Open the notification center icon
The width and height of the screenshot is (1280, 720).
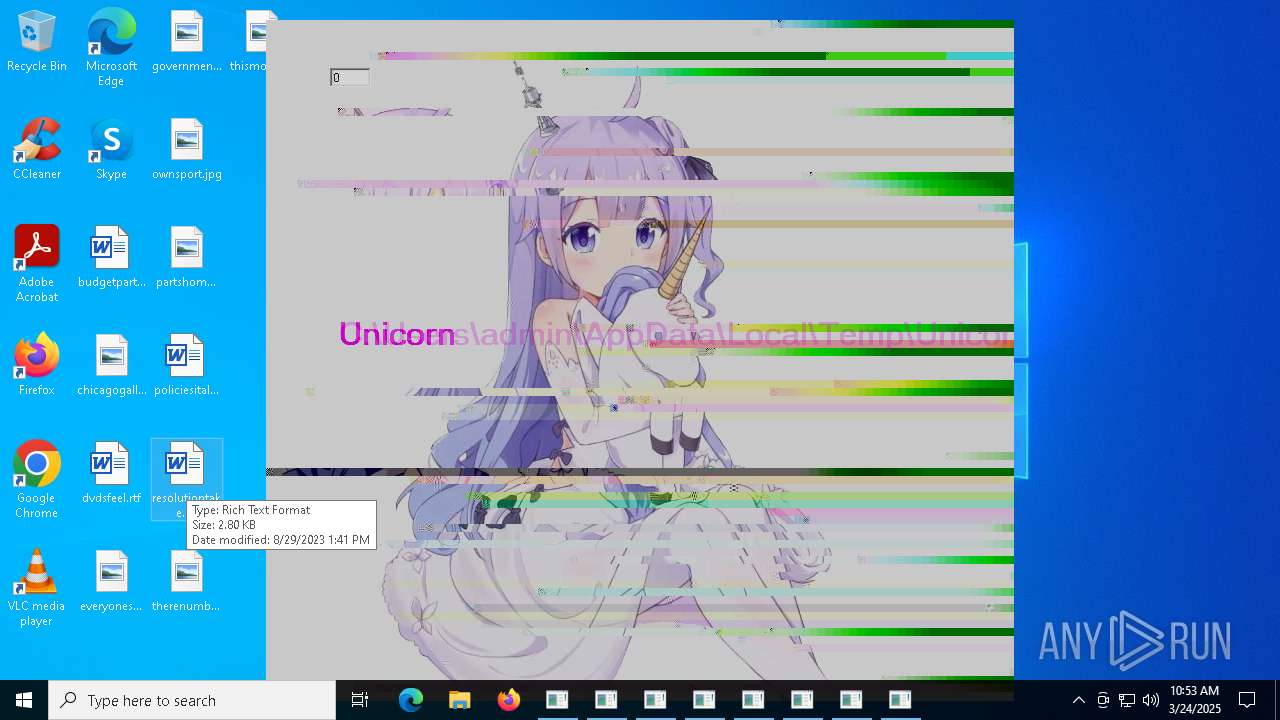(1247, 700)
